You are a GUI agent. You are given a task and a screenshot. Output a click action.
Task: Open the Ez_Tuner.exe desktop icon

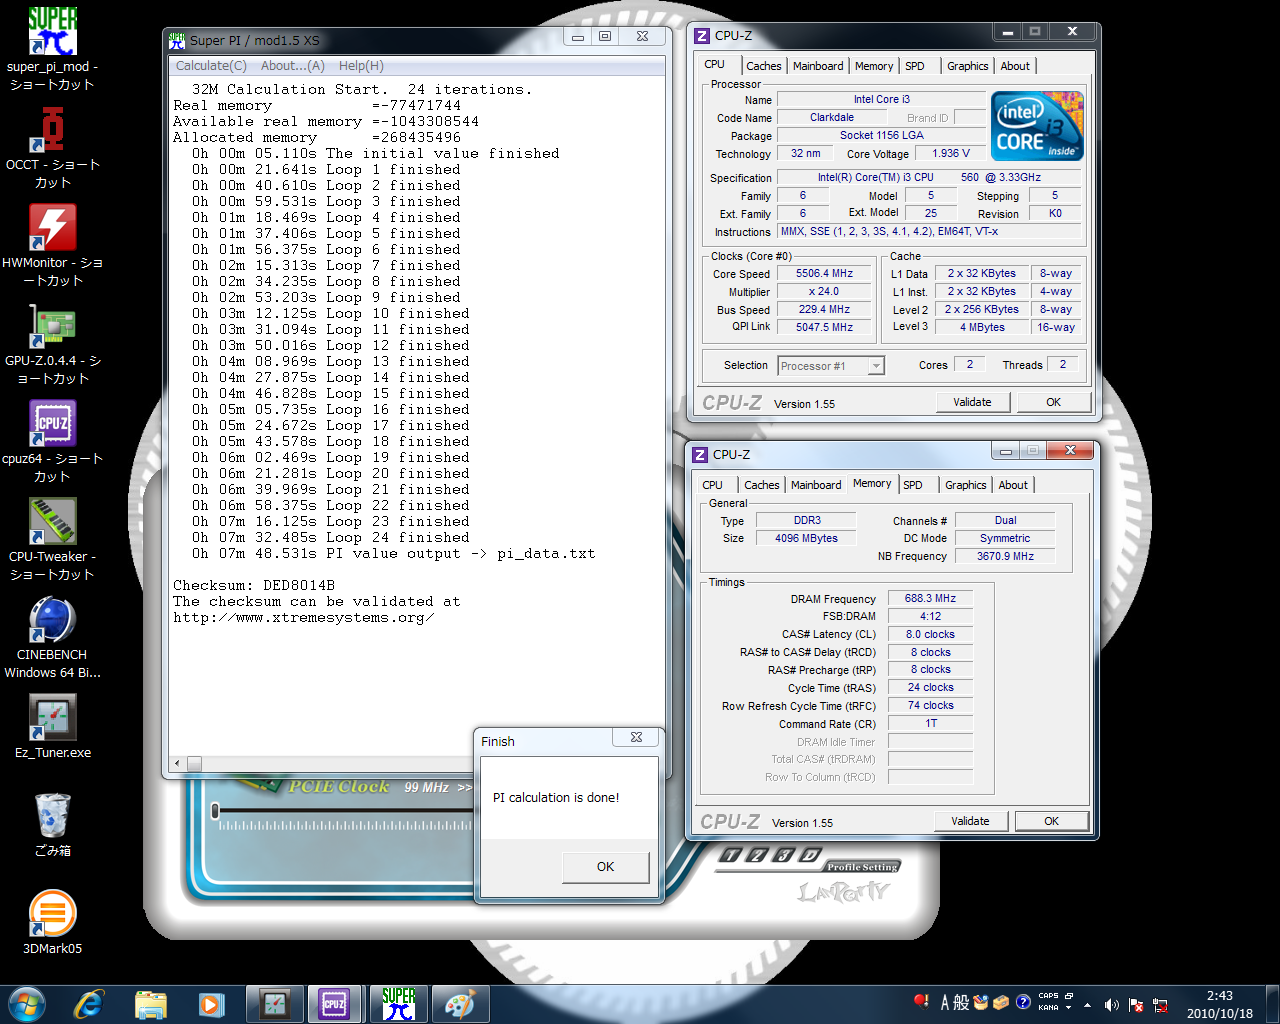(52, 726)
